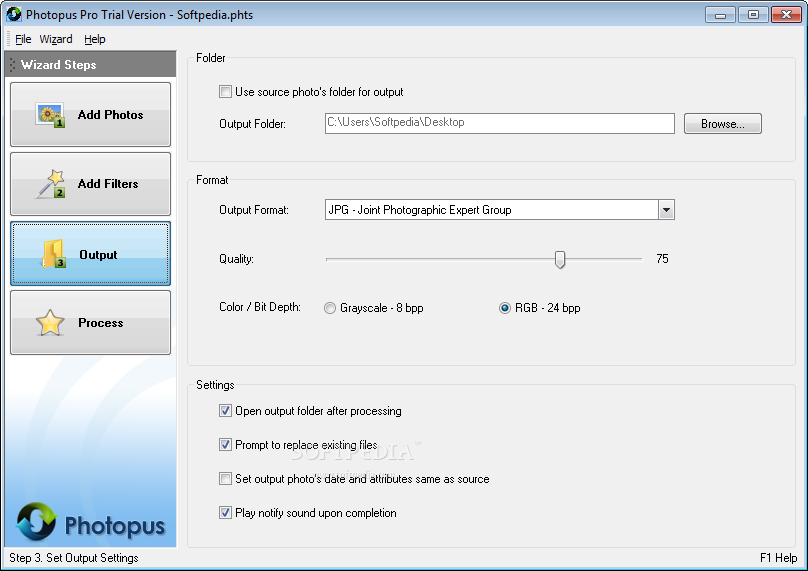
Task: Open the Wizard menu
Action: coord(56,39)
